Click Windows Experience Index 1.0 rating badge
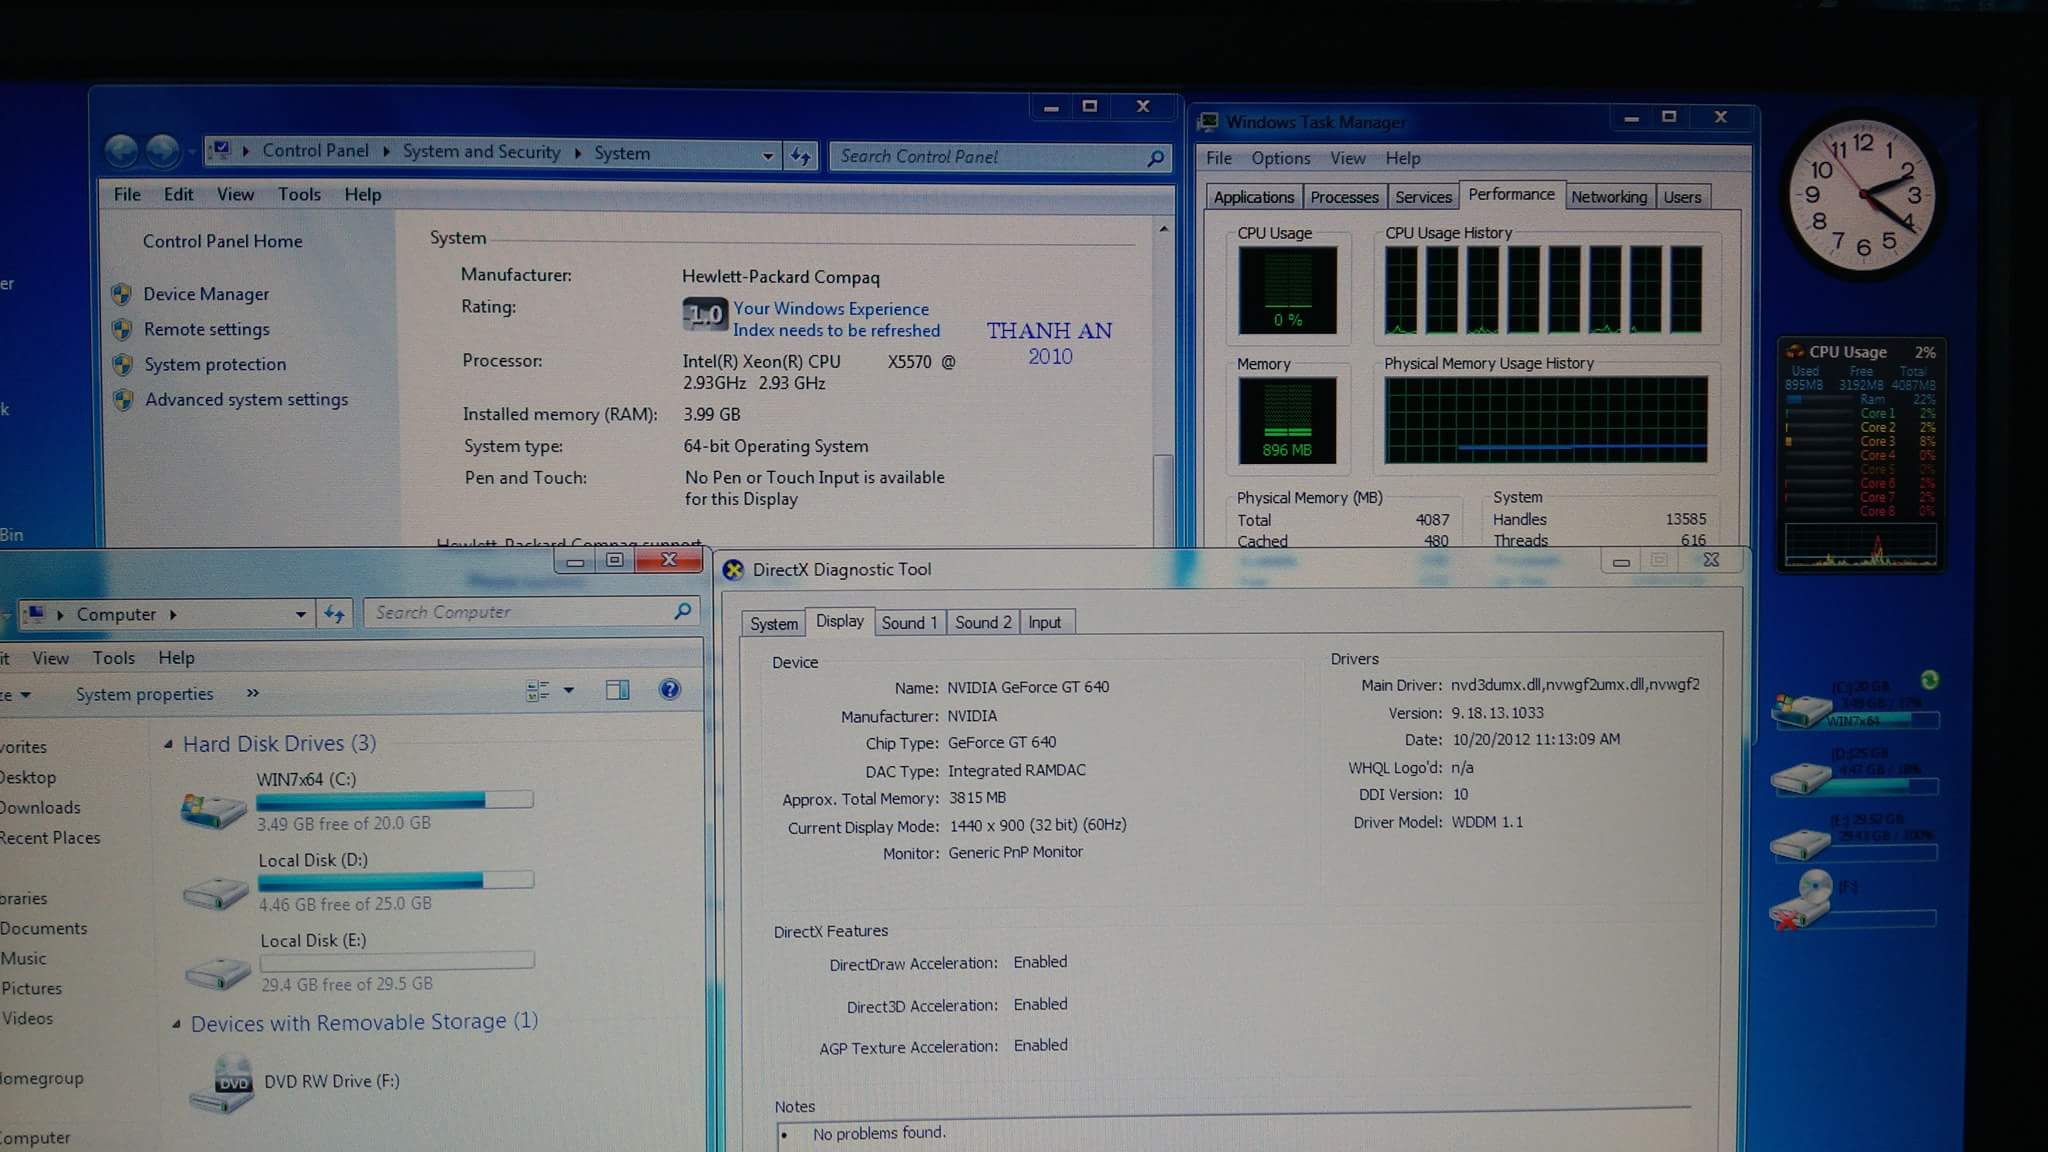This screenshot has height=1152, width=2048. (705, 315)
